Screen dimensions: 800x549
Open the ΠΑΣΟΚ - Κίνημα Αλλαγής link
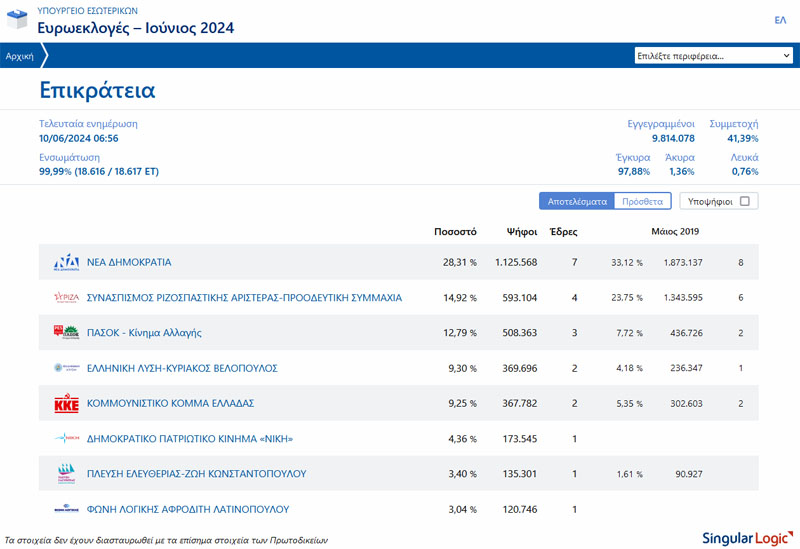point(144,332)
